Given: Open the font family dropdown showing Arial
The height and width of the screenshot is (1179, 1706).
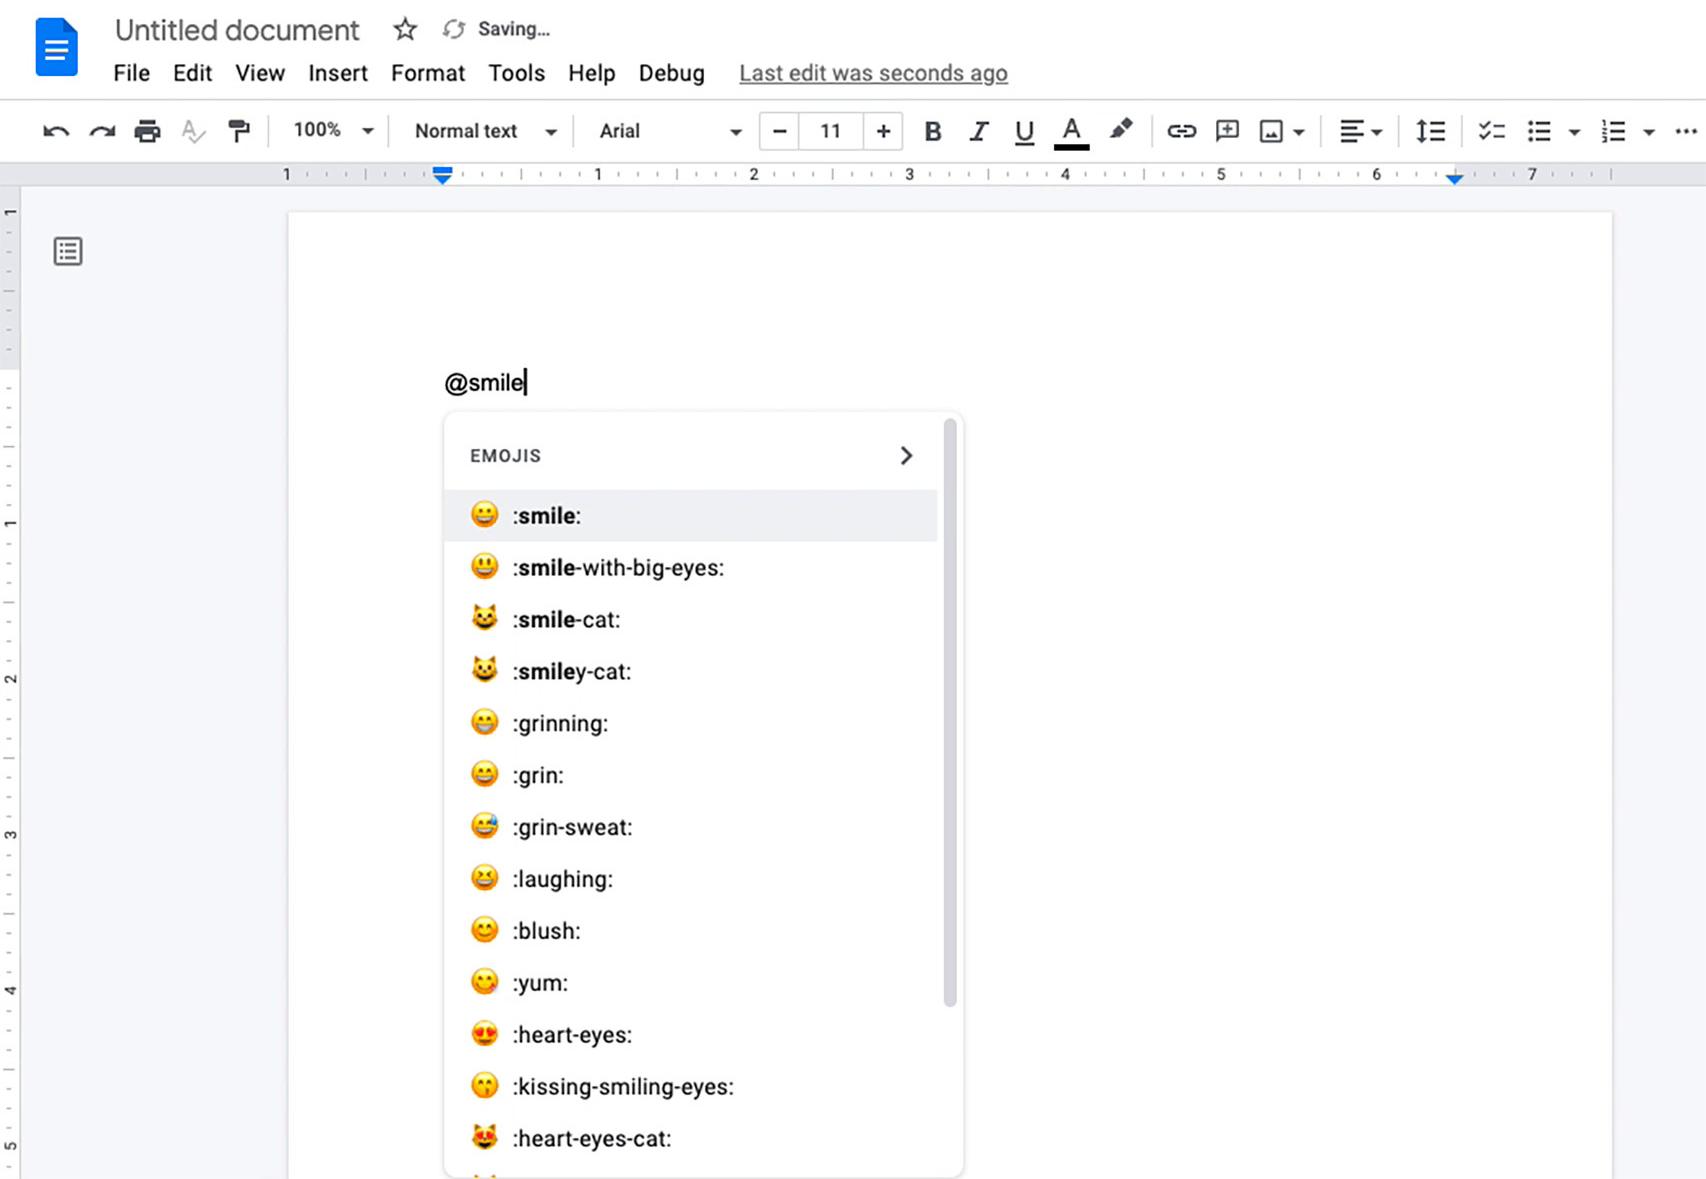Looking at the screenshot, I should [x=665, y=131].
